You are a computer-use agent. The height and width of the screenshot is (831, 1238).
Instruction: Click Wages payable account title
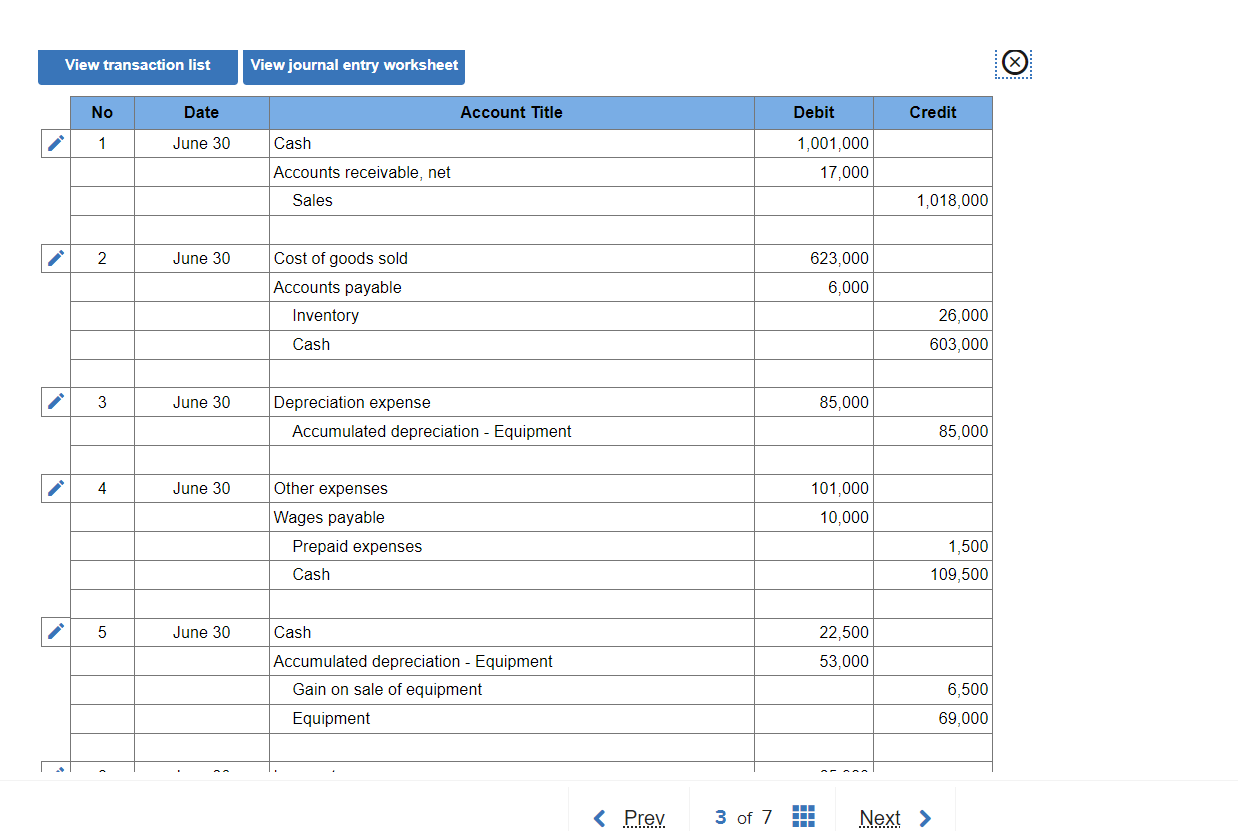tap(329, 518)
